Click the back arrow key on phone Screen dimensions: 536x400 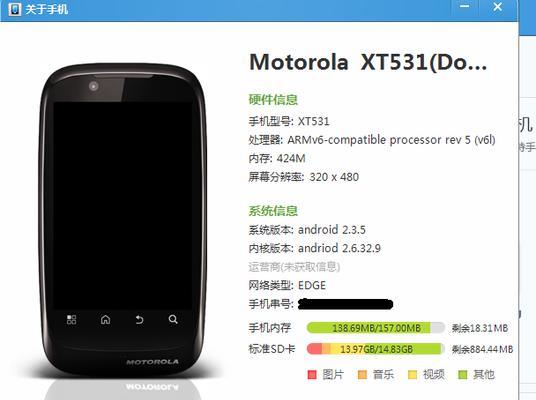(x=139, y=320)
